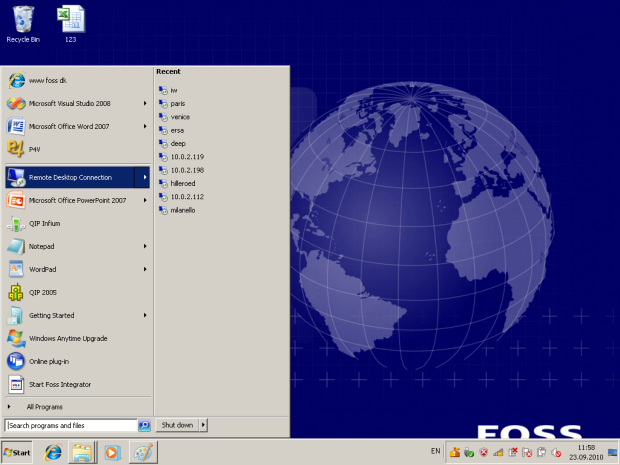Expand Notepad recent files arrow

coord(145,246)
